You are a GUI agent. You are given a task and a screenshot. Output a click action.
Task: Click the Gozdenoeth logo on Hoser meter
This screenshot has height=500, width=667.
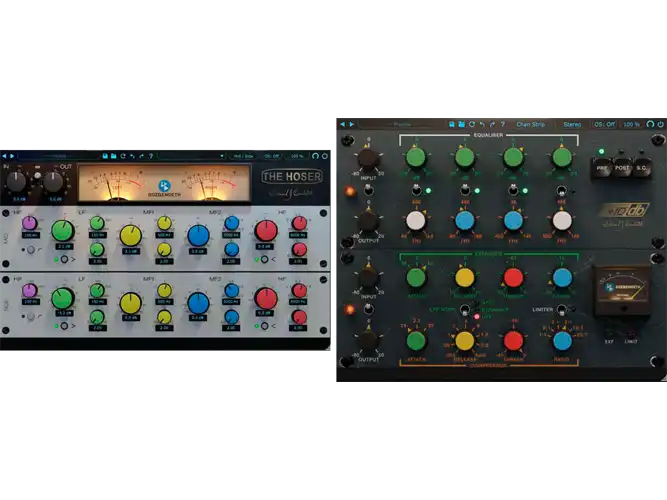tap(164, 188)
